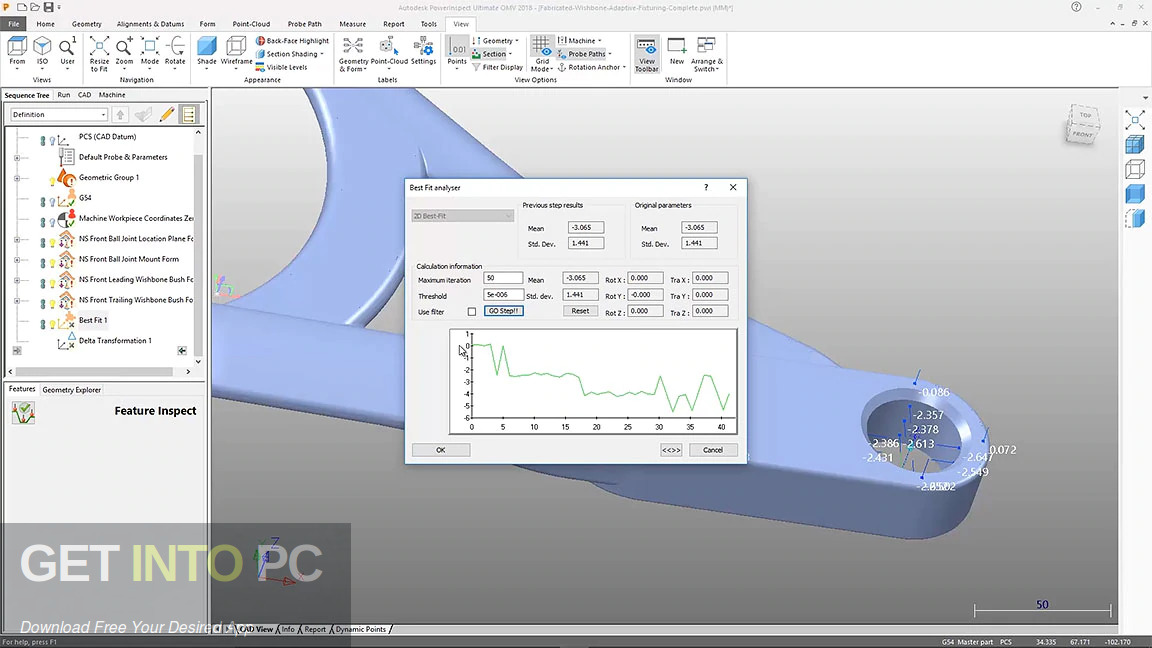
Task: Open Grid Mode
Action: pyautogui.click(x=541, y=54)
